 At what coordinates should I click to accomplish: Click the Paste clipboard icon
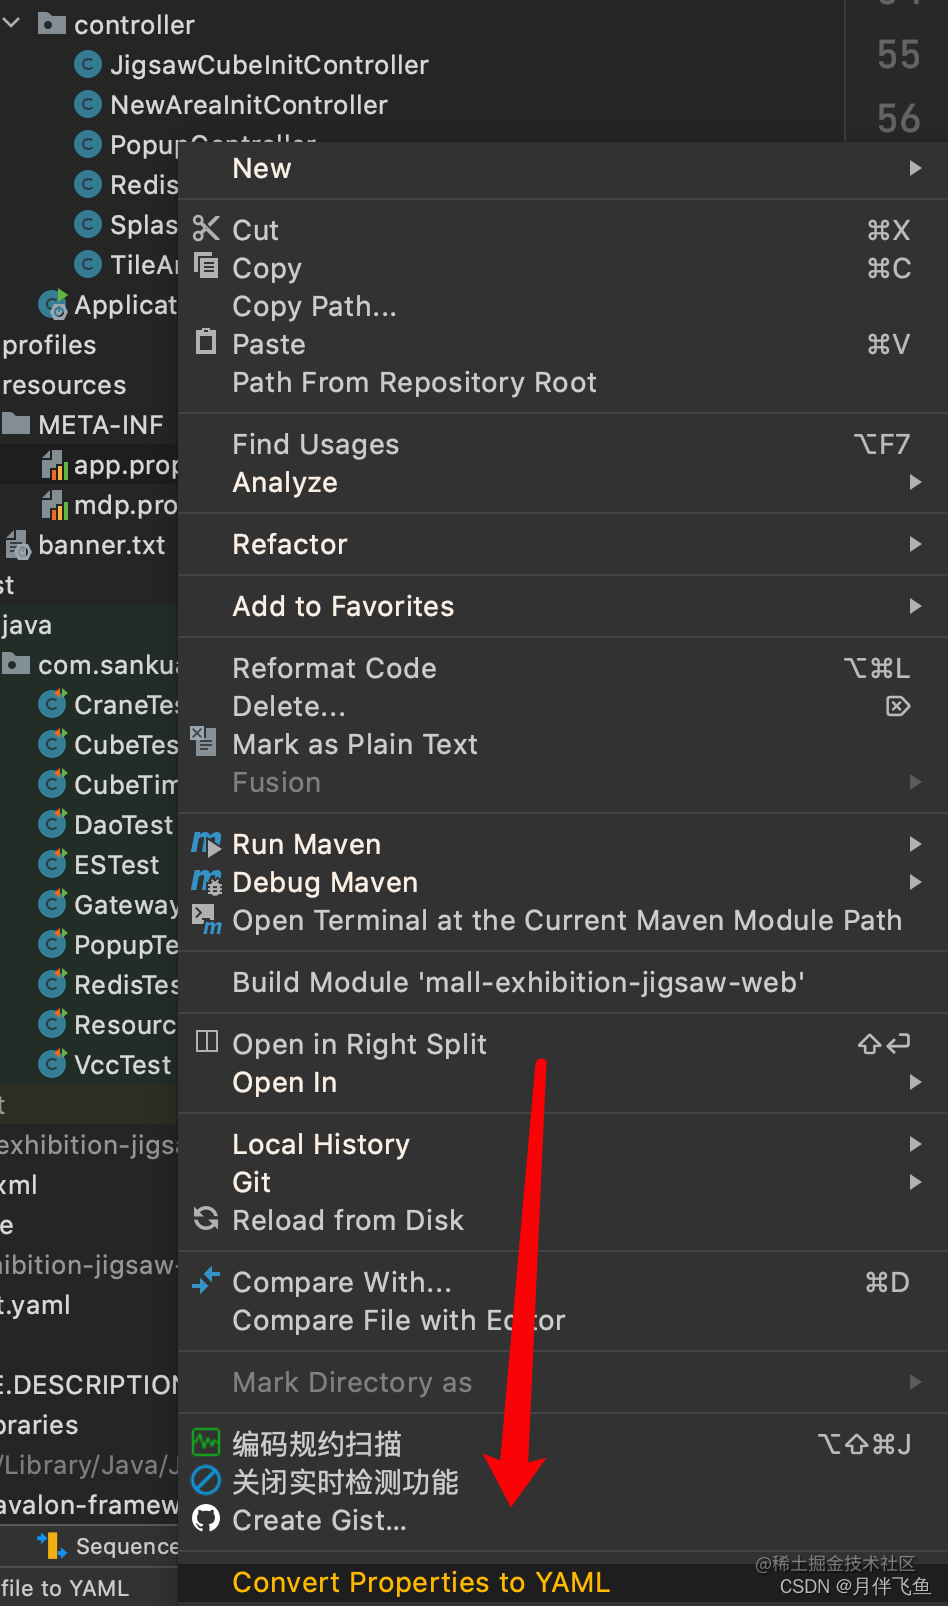point(206,342)
